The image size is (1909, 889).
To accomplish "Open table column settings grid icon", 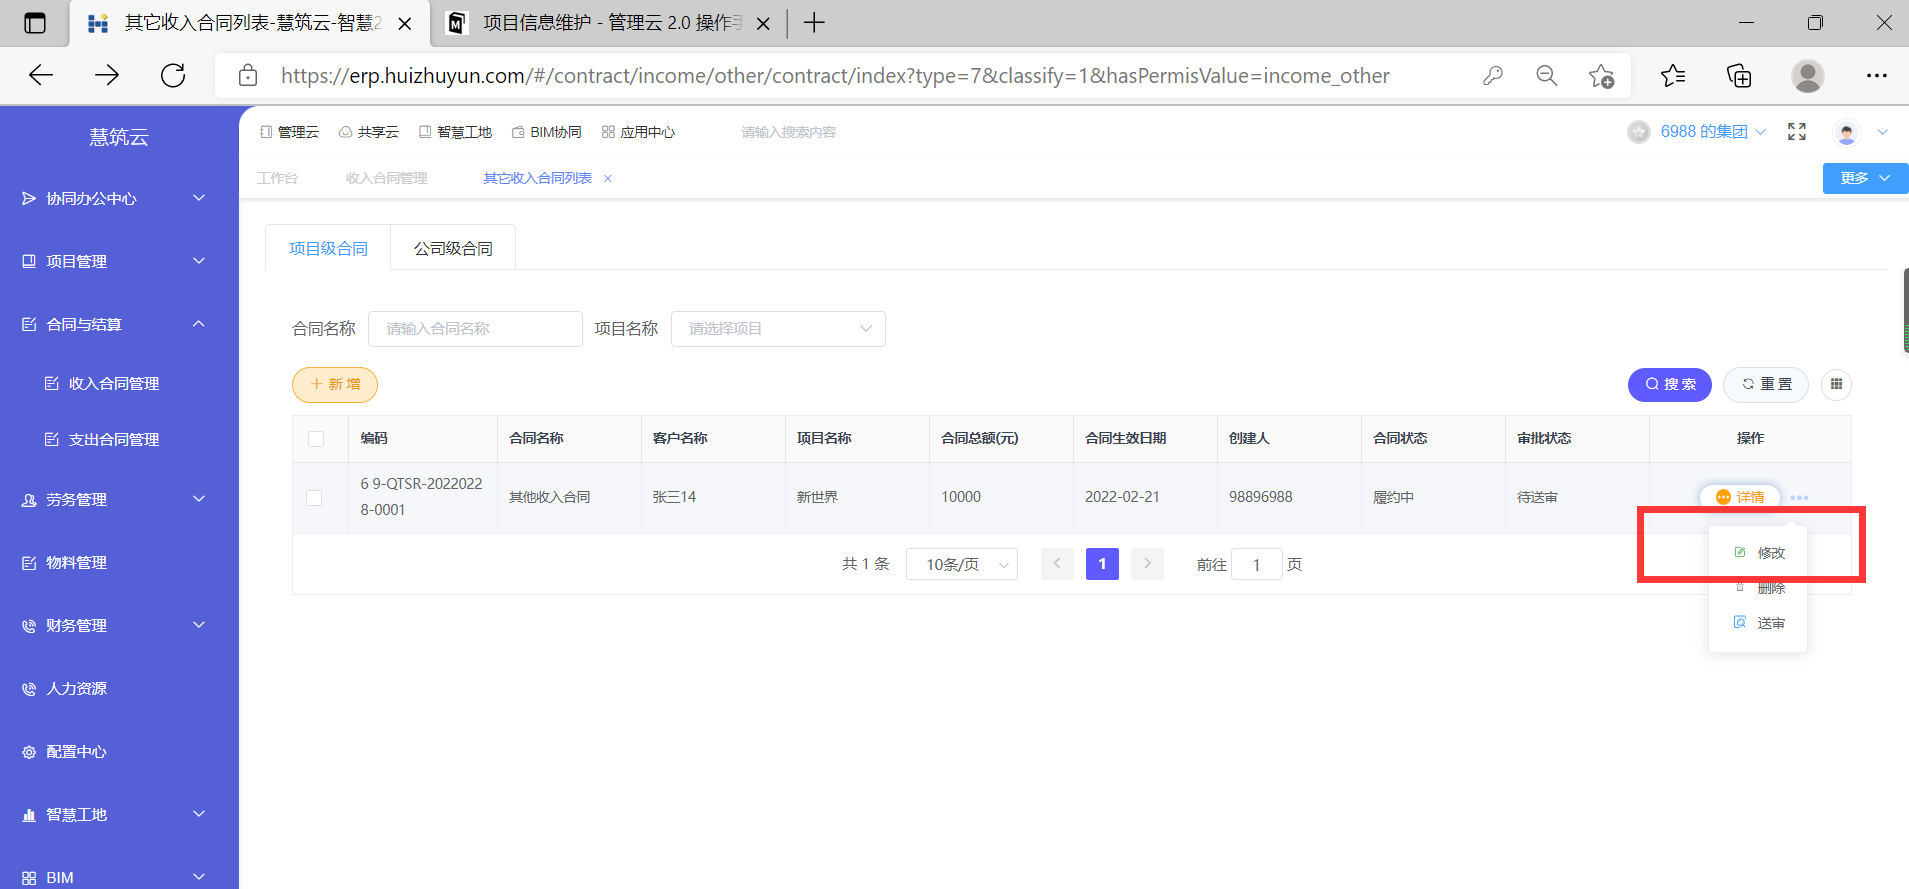I will [1836, 384].
